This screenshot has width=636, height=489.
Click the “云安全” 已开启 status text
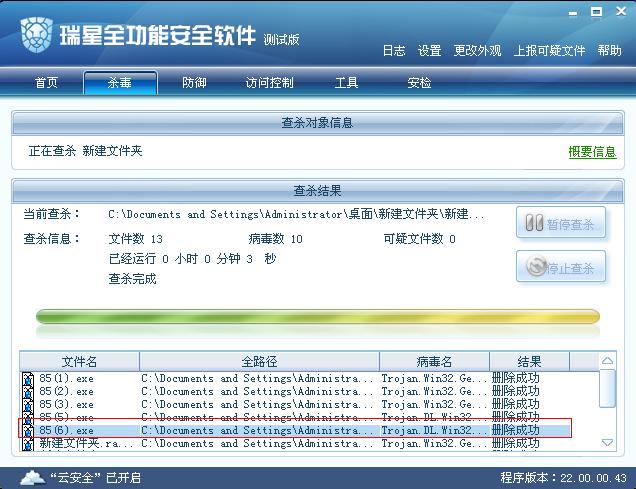(x=95, y=478)
